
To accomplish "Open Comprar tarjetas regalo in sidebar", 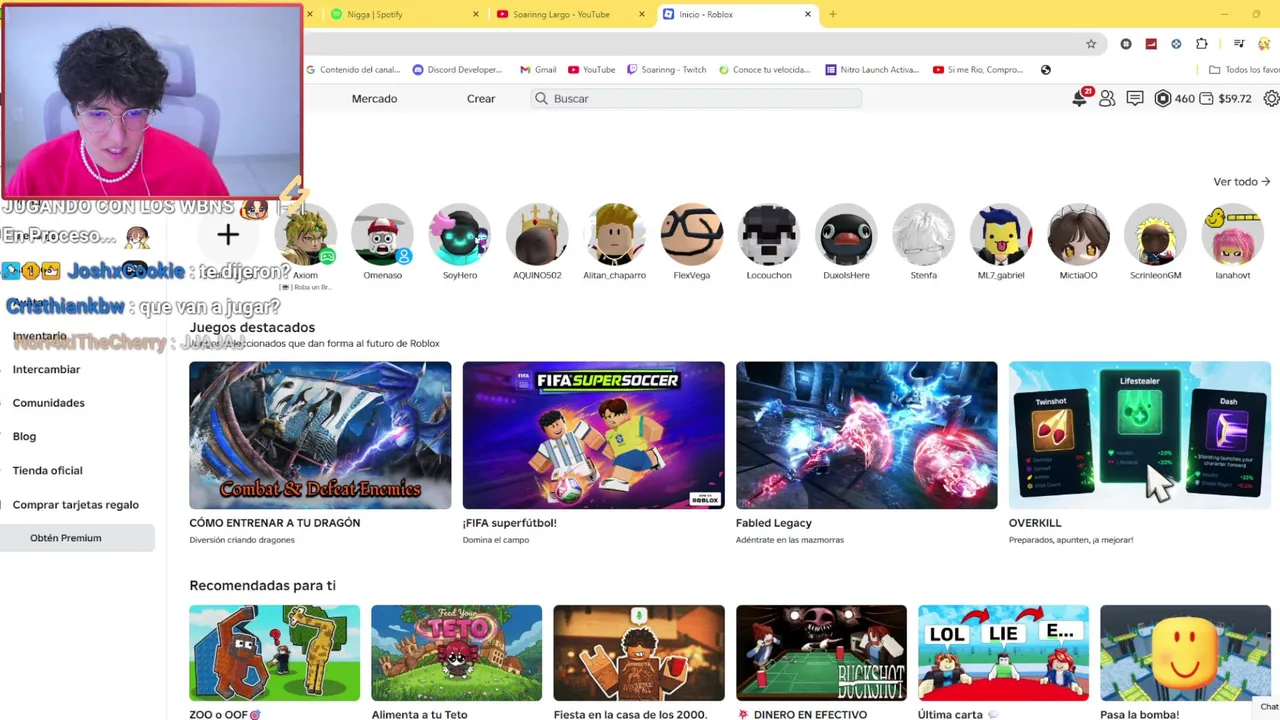I will coord(75,505).
